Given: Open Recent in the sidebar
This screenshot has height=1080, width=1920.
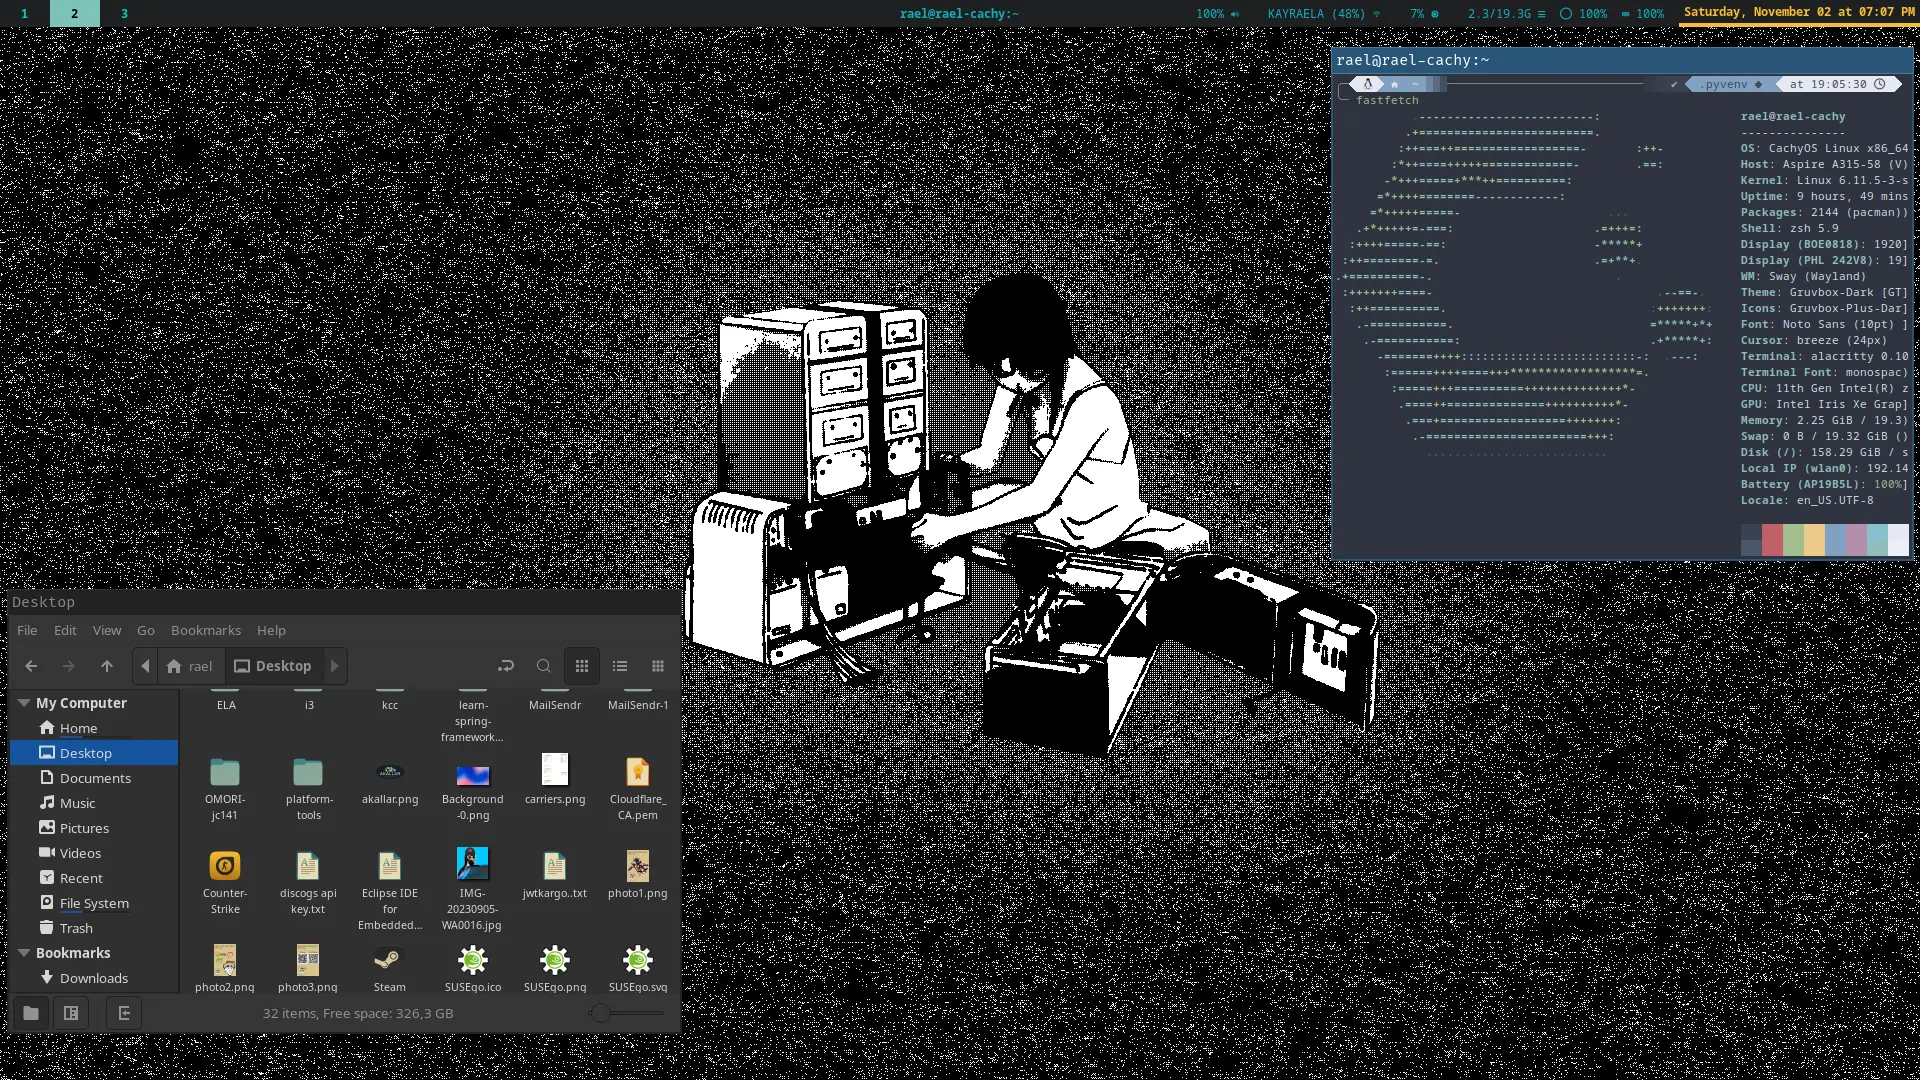Looking at the screenshot, I should [94, 878].
